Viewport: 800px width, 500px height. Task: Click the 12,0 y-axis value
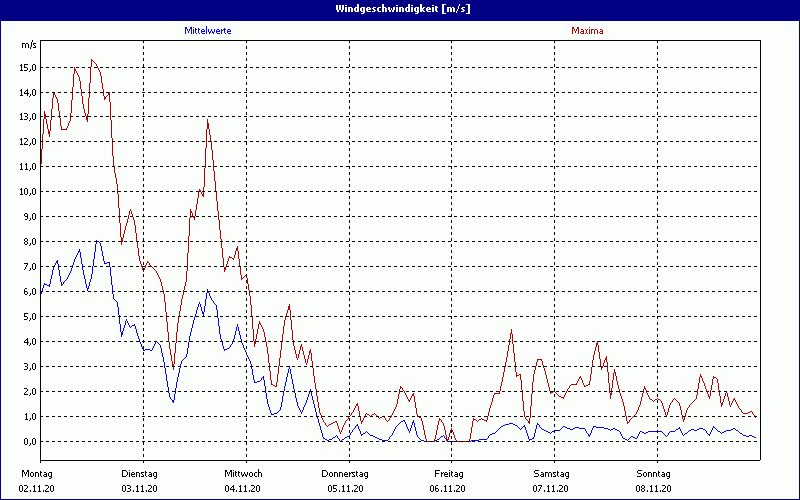click(x=28, y=141)
